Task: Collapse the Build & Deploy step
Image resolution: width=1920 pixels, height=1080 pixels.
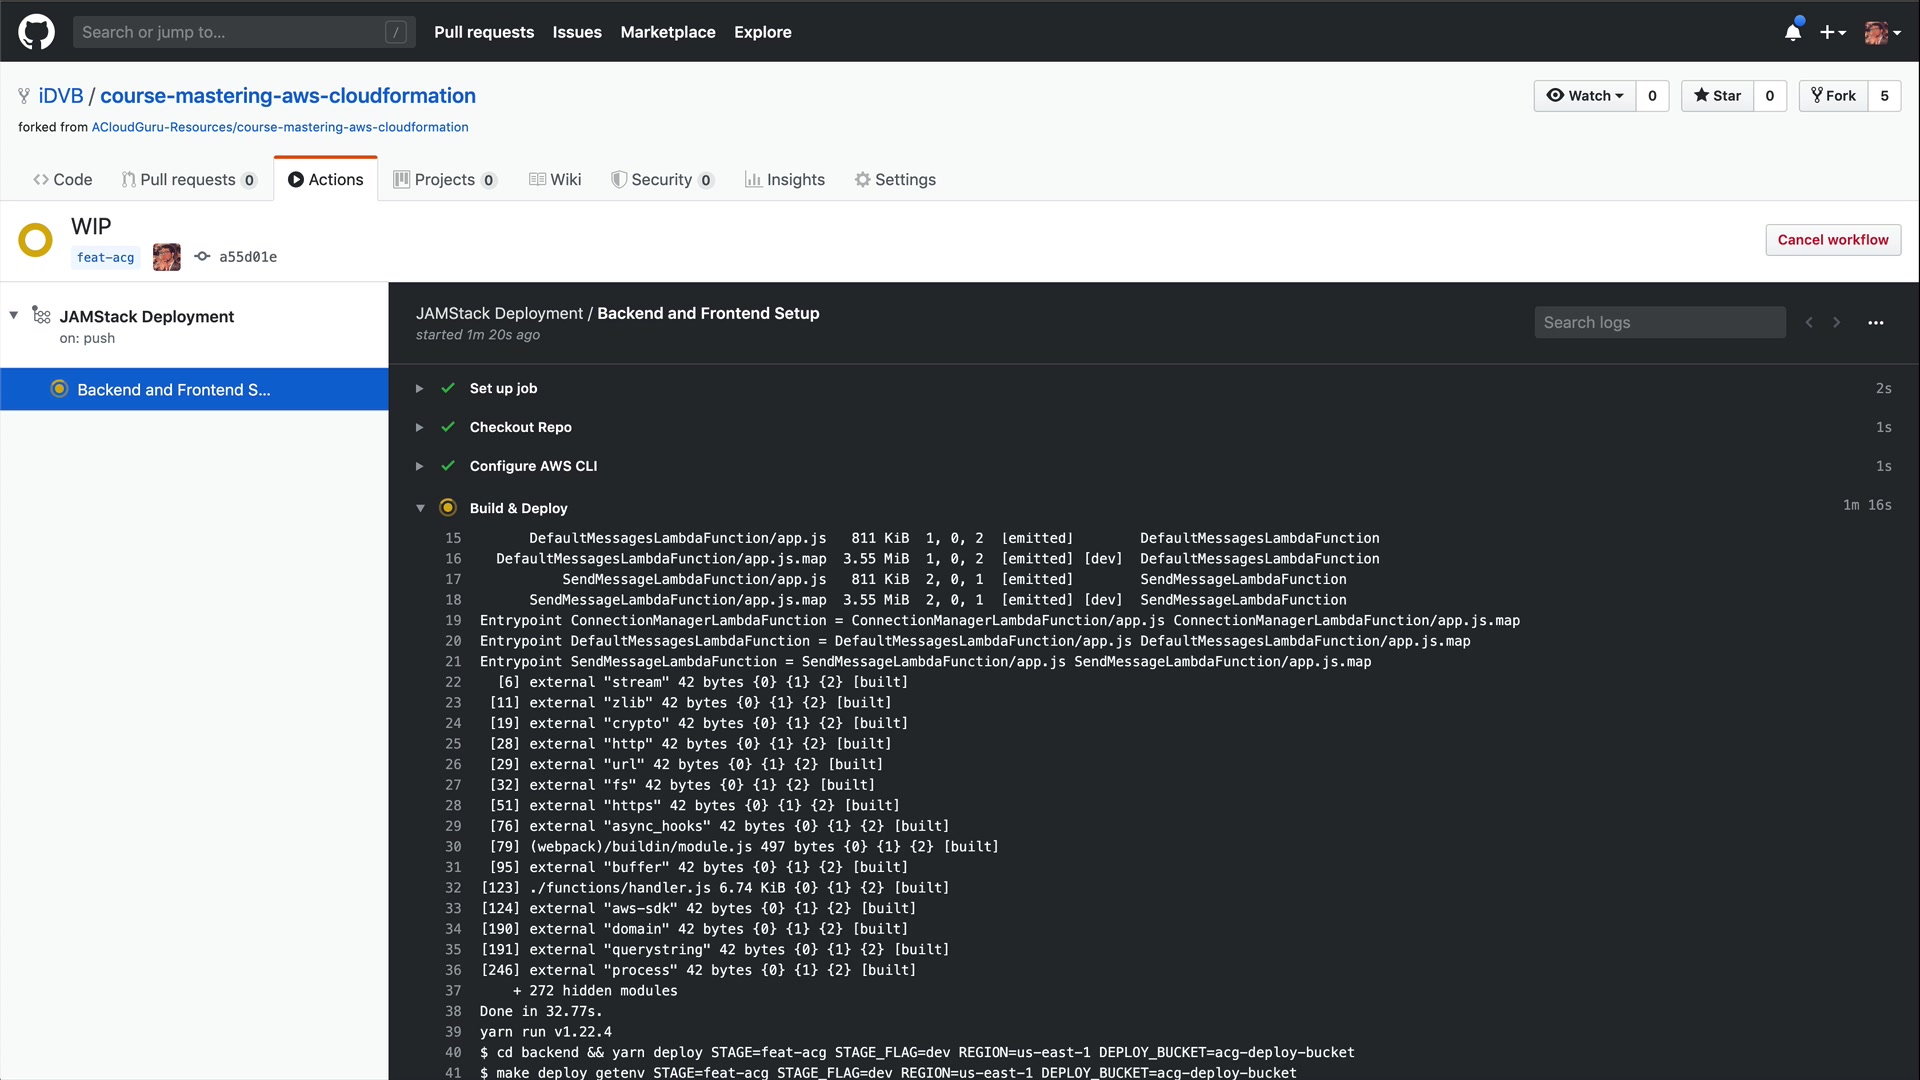Action: point(420,508)
